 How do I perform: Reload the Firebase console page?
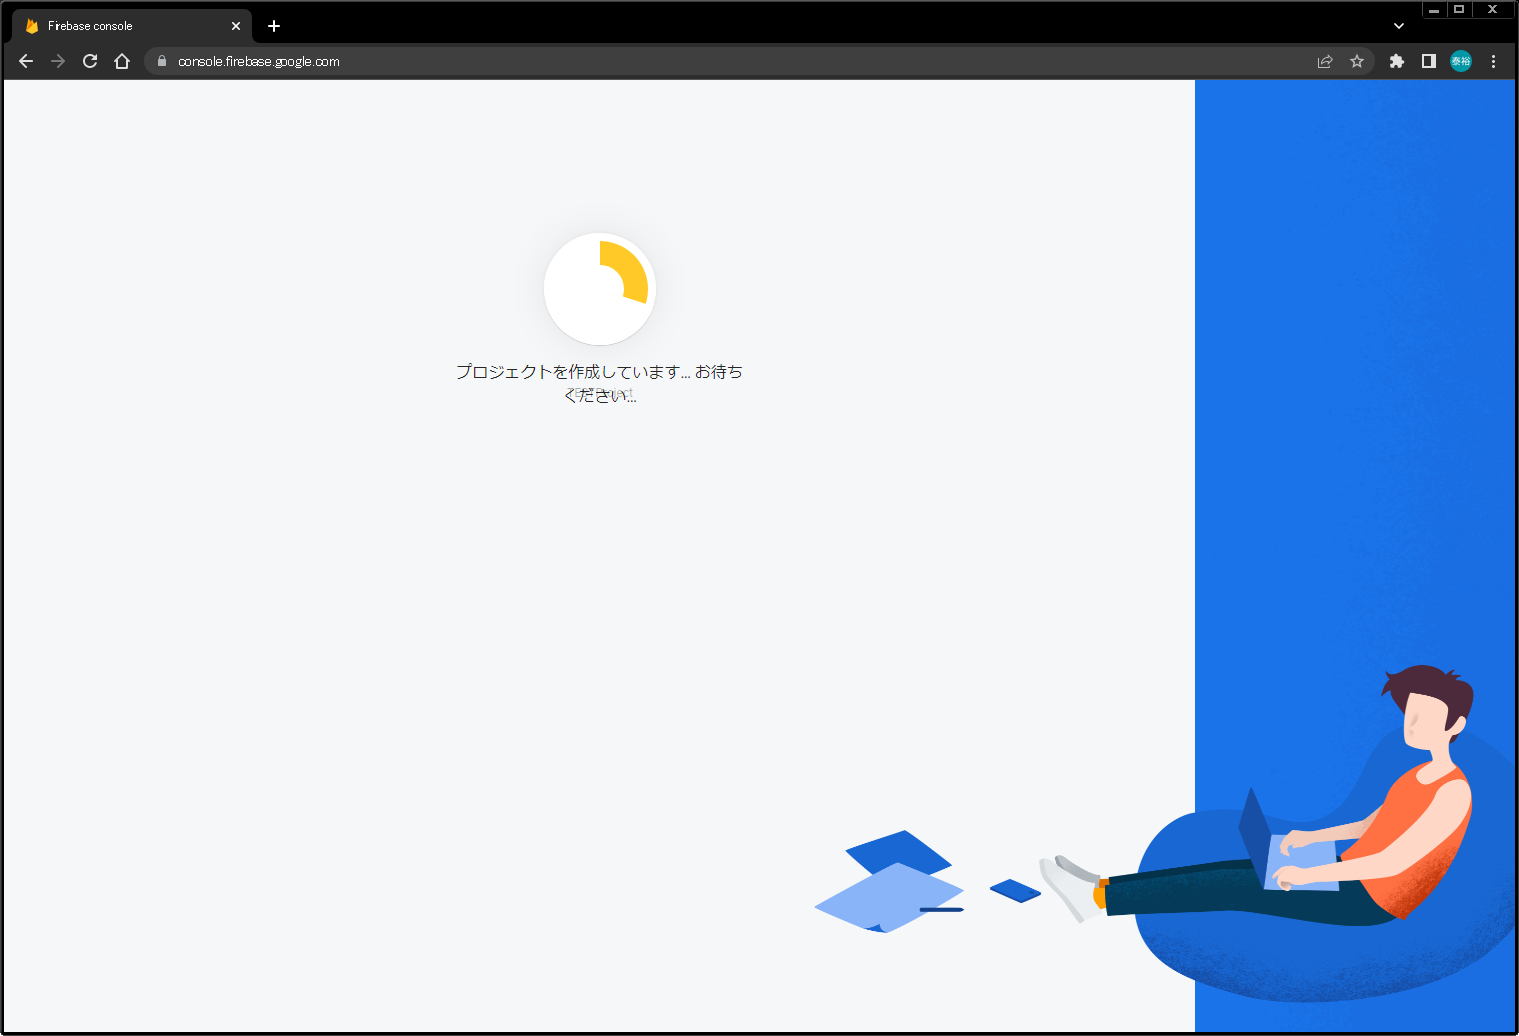tap(90, 61)
